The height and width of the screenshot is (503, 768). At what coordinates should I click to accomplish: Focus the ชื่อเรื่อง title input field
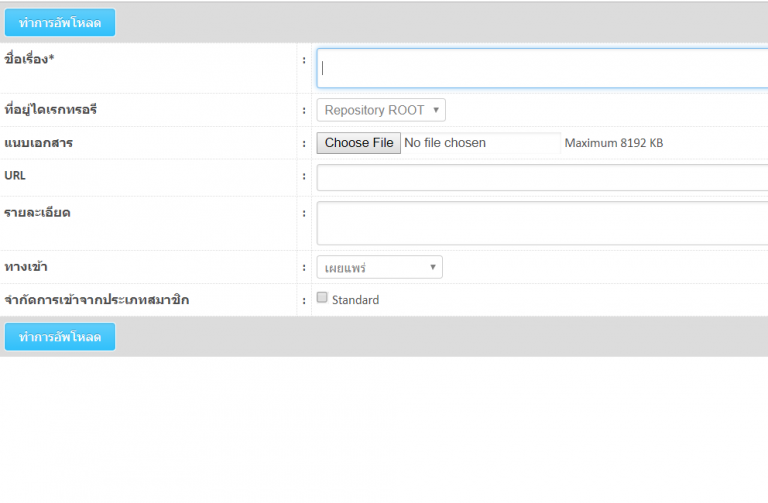[x=542, y=68]
